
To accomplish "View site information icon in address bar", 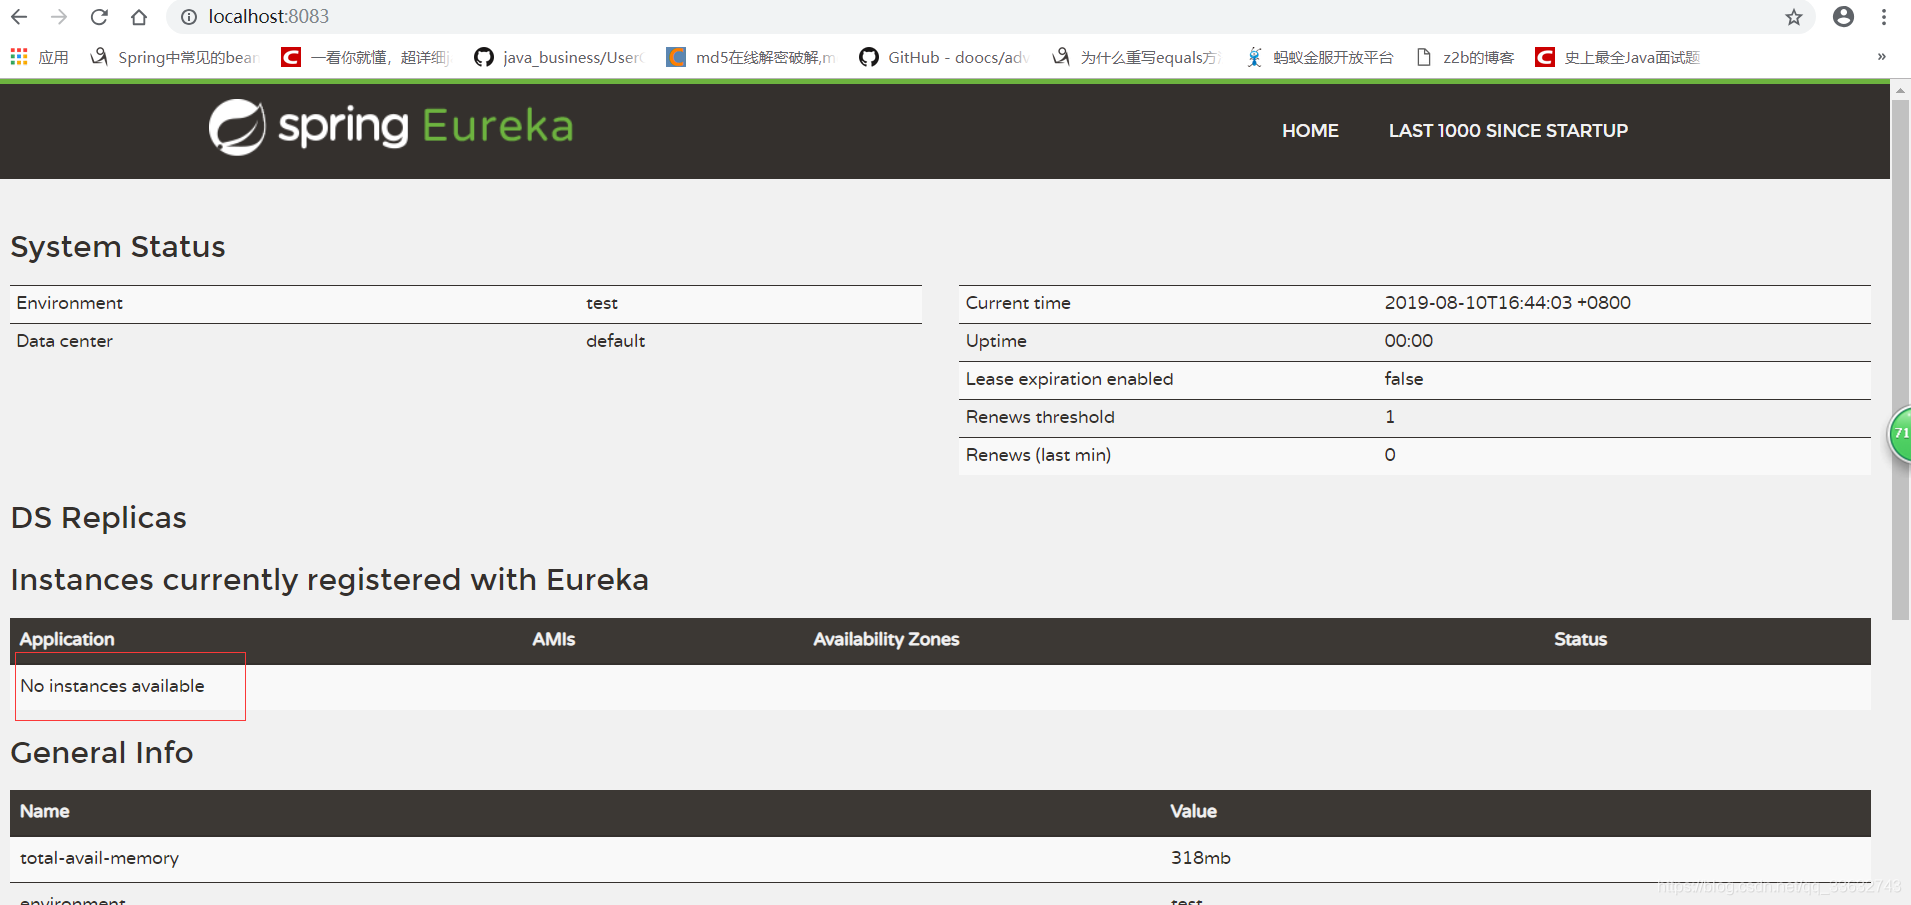I will coord(189,17).
